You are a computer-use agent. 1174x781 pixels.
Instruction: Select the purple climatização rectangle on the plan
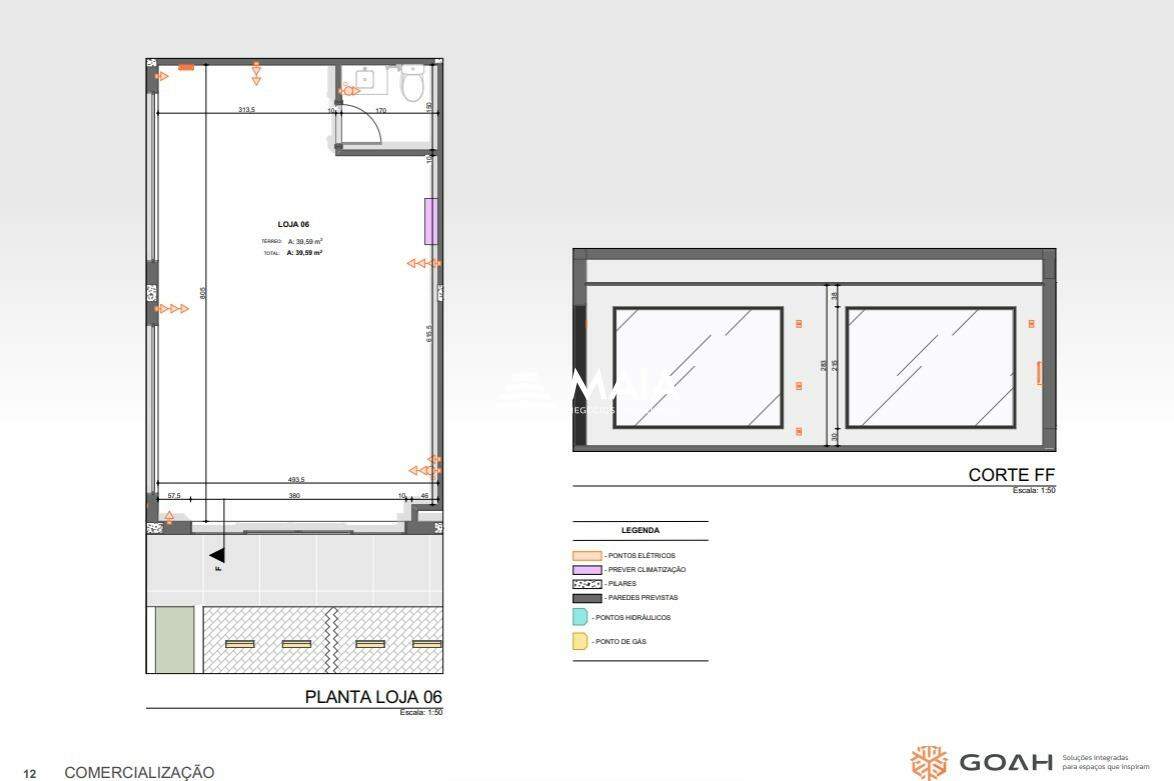(x=431, y=221)
